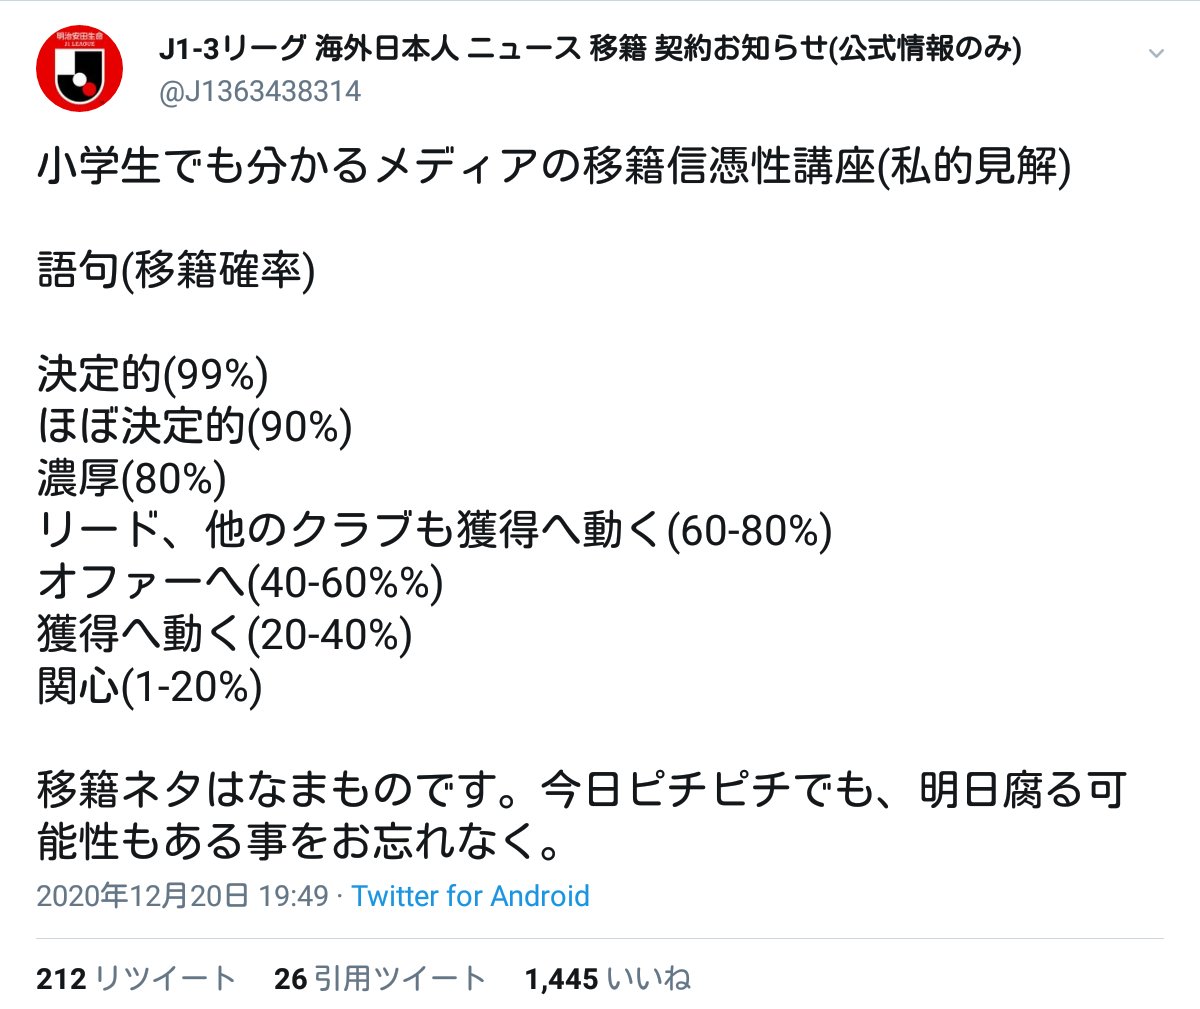Click the 獲得へ動く(20-40%) line
Viewport: 1200px width, 1009px height.
[225, 635]
